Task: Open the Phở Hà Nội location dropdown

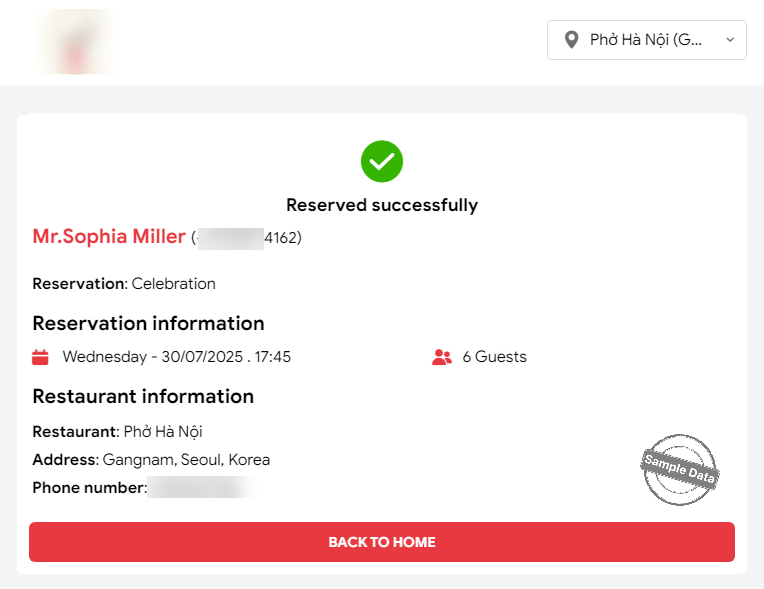Action: point(645,40)
